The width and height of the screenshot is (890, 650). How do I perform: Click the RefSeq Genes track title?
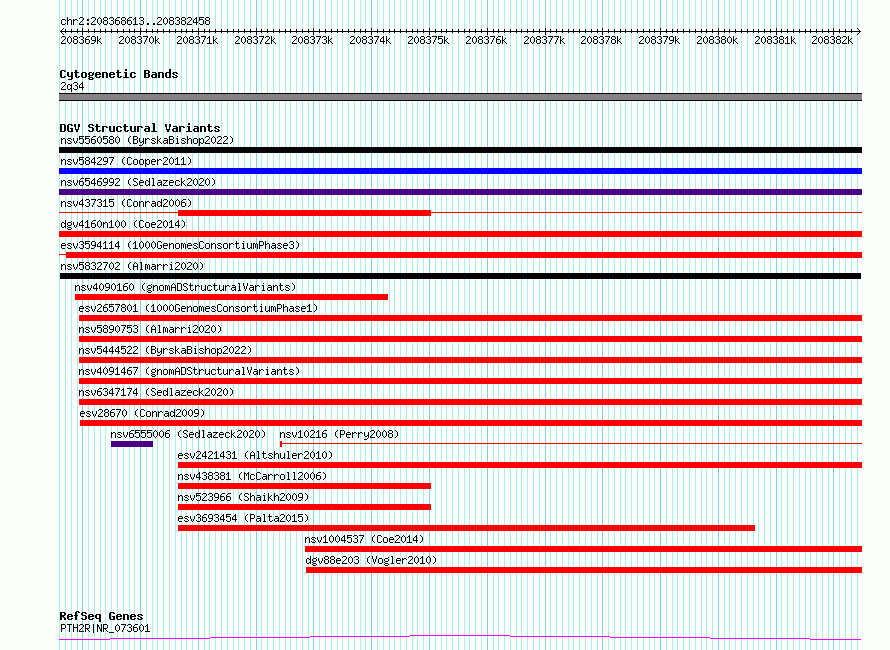pyautogui.click(x=101, y=617)
